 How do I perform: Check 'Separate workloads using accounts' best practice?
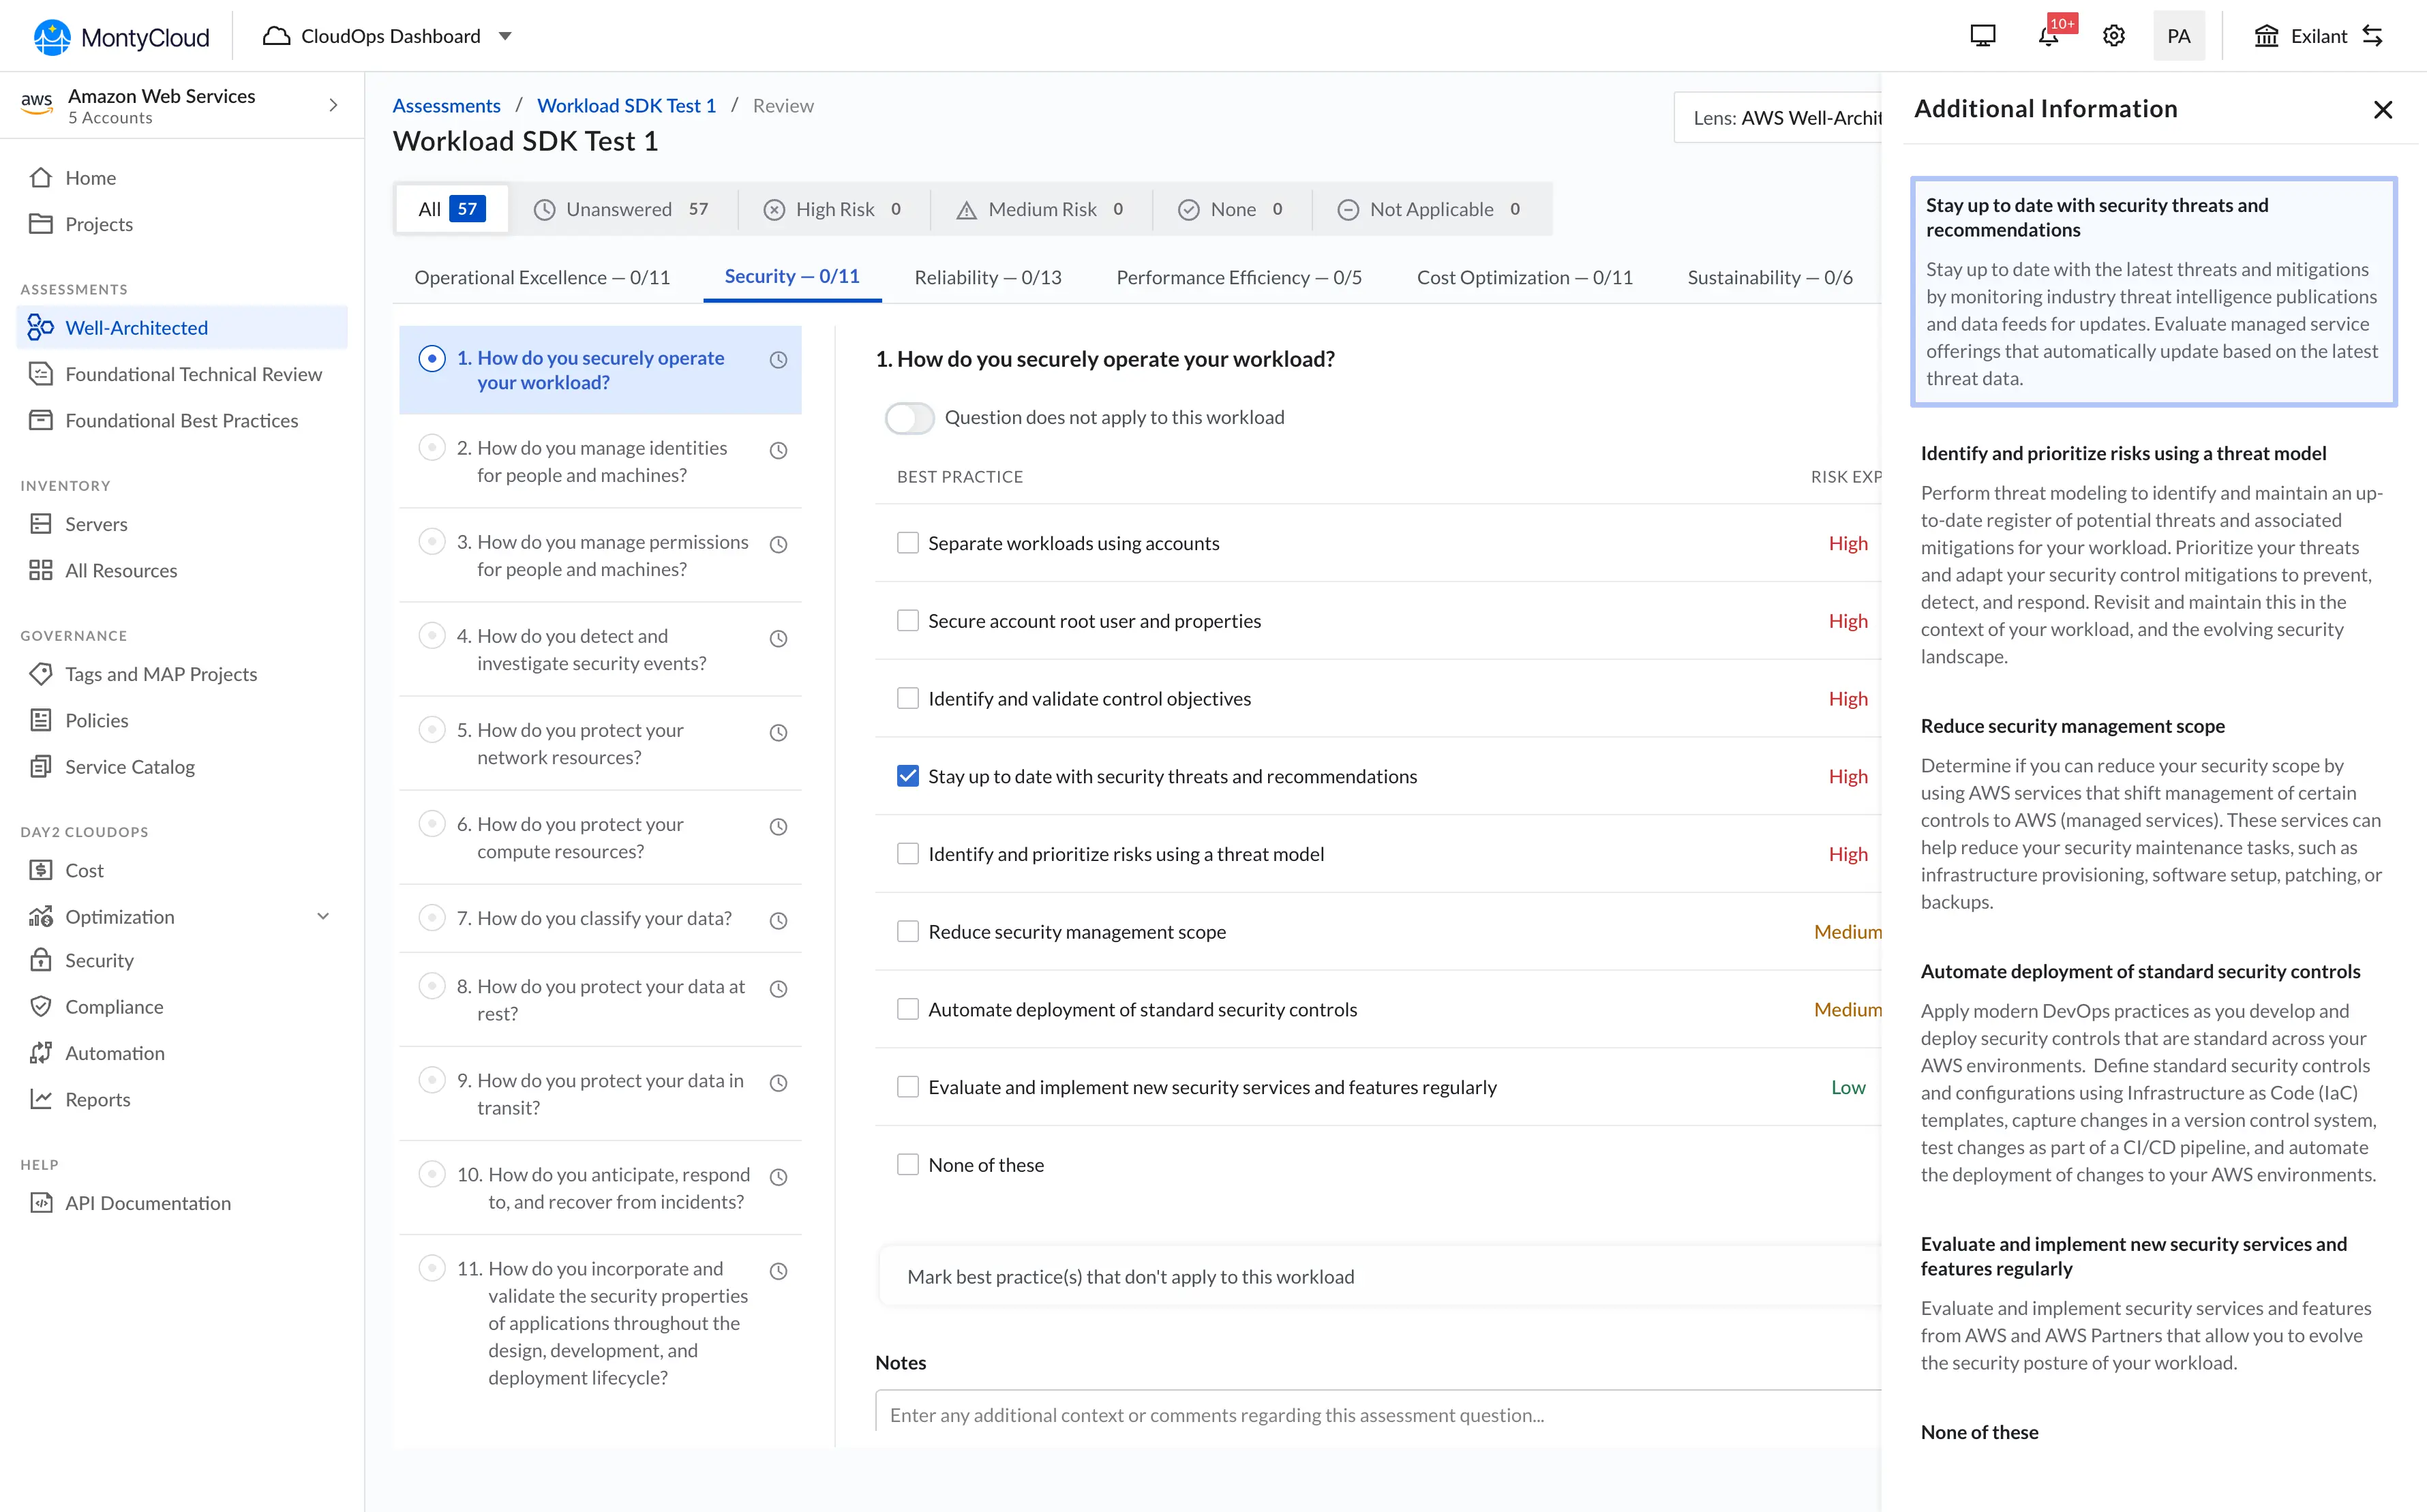point(907,542)
